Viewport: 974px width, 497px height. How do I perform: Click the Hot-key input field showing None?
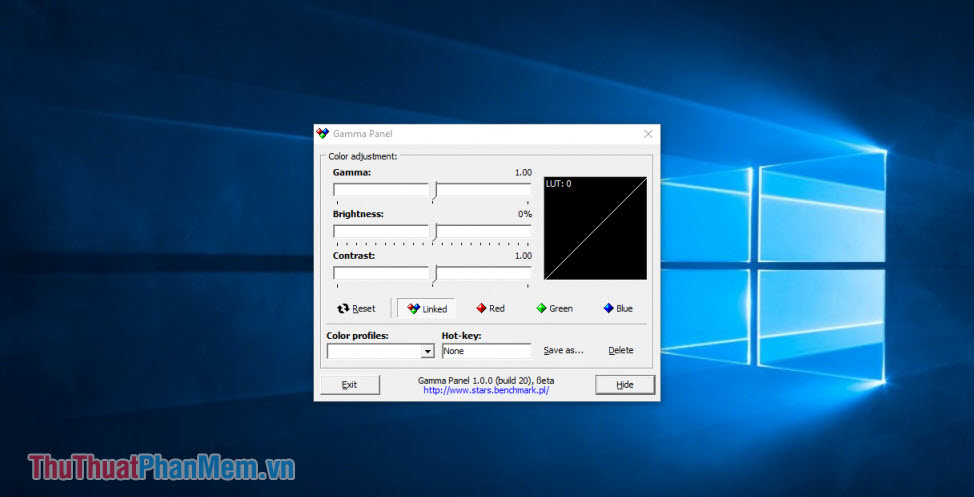(486, 351)
